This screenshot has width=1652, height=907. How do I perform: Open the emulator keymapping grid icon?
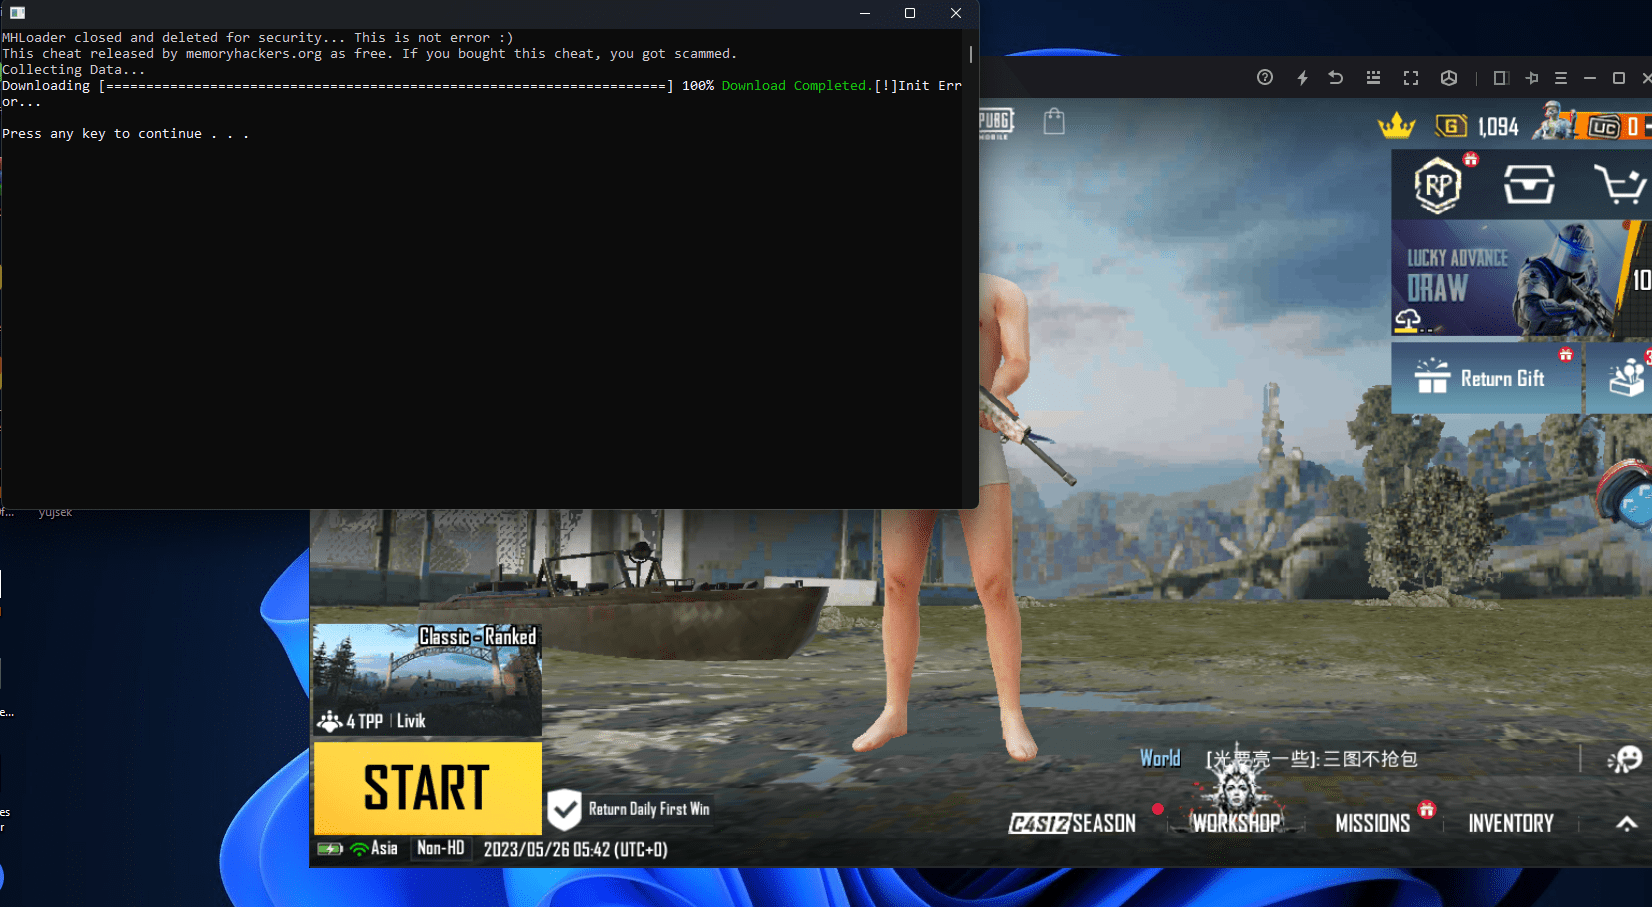pos(1373,78)
